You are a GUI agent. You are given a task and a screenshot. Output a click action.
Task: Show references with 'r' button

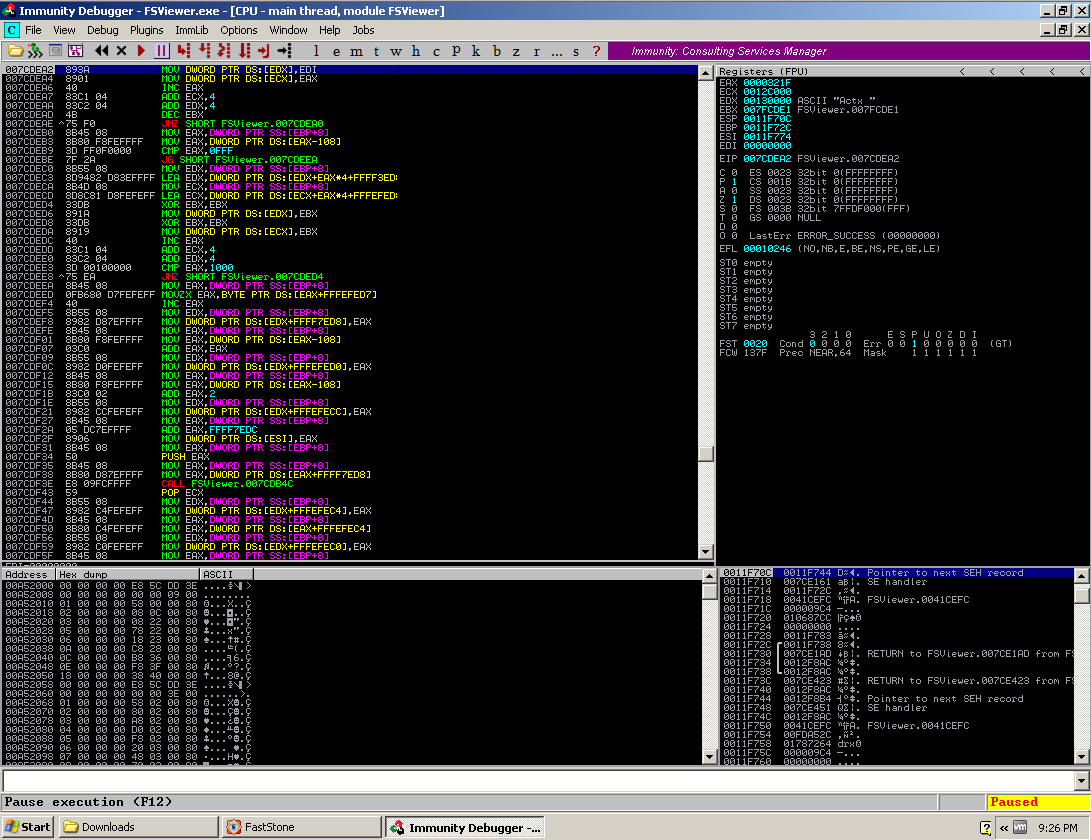536,51
